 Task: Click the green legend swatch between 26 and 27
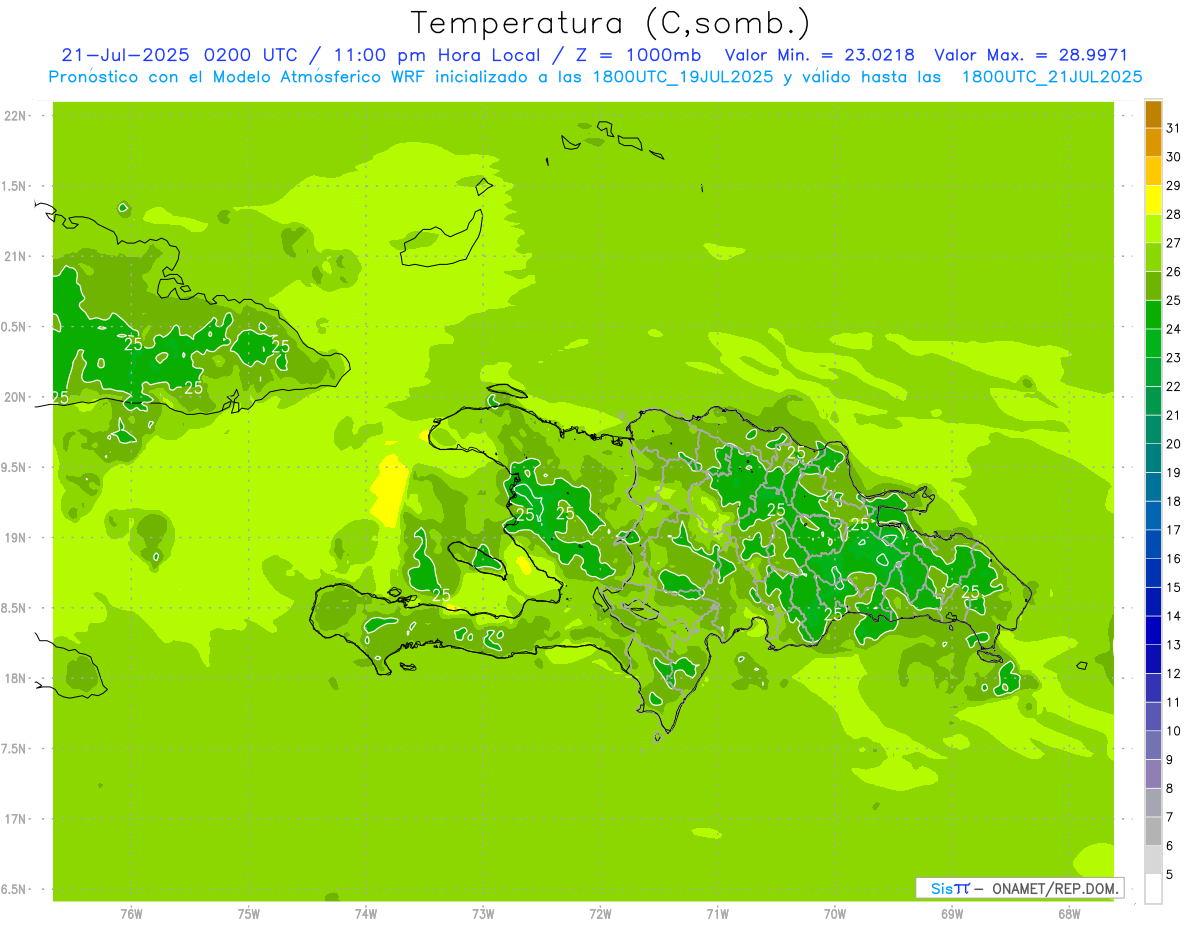(1153, 258)
